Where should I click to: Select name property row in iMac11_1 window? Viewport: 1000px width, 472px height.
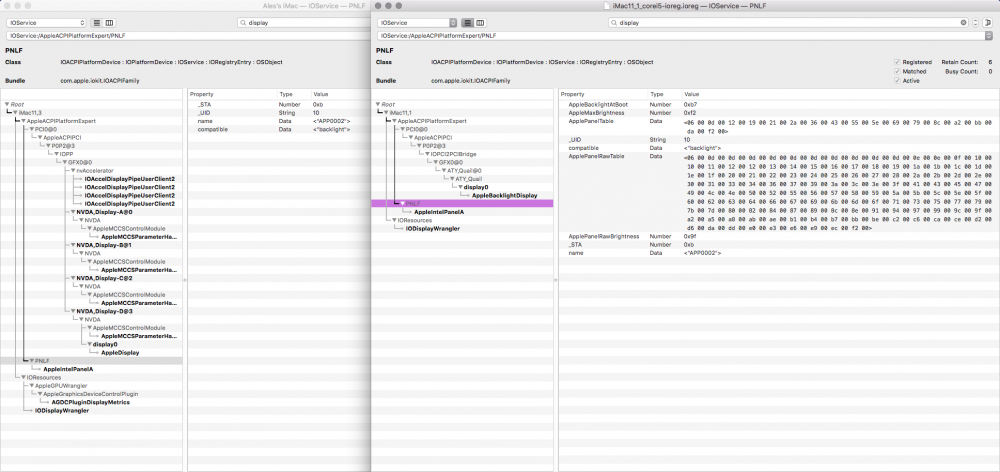pyautogui.click(x=778, y=253)
